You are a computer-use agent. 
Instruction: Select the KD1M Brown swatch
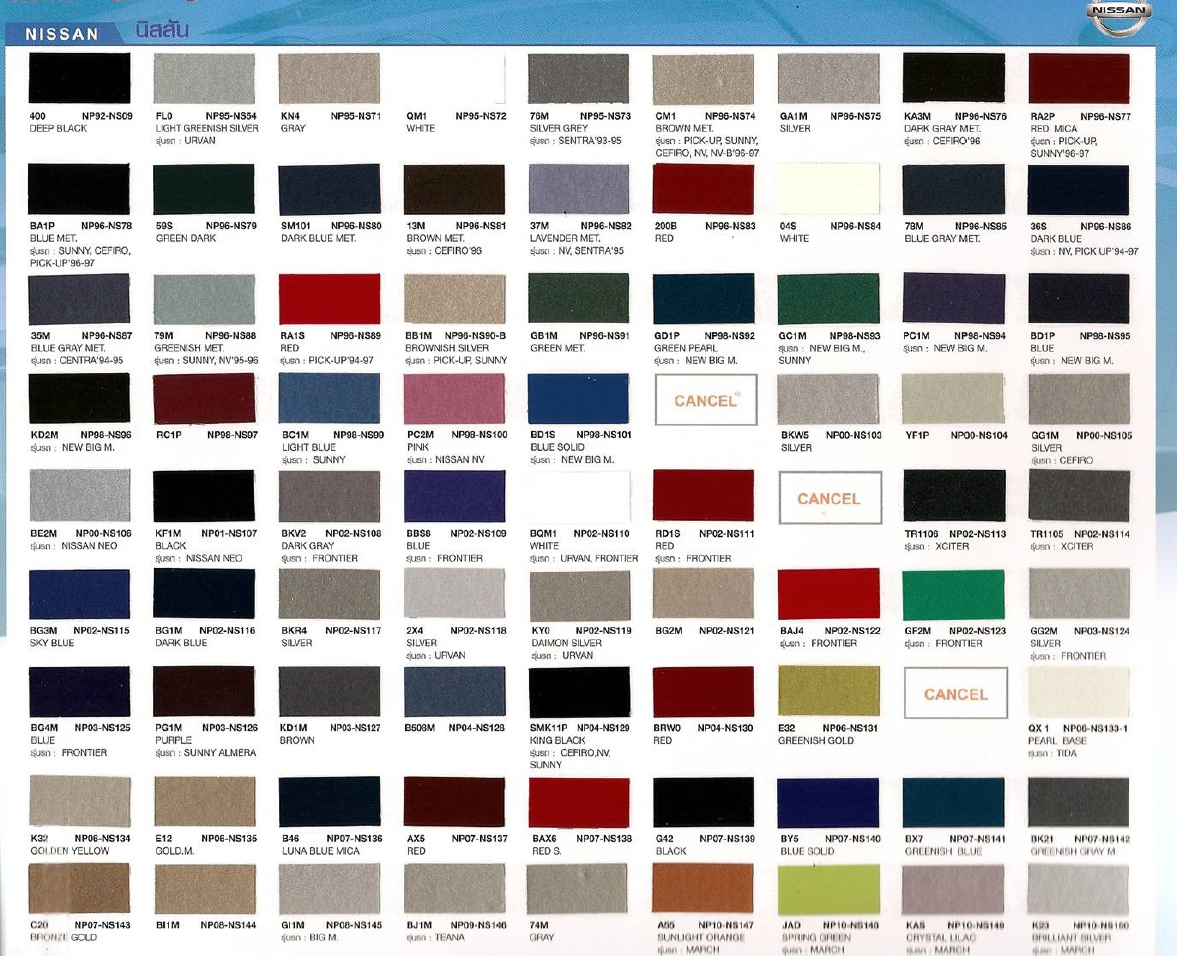point(330,691)
